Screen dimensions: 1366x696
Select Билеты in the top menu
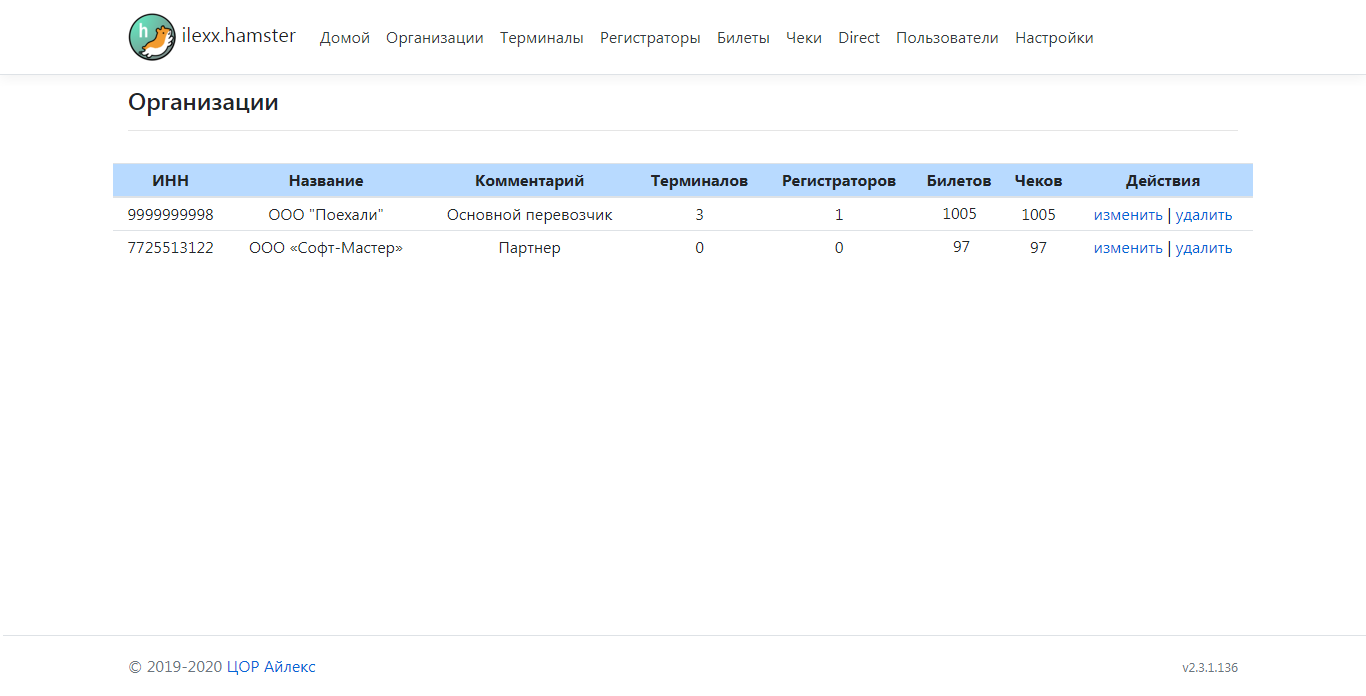(x=743, y=38)
